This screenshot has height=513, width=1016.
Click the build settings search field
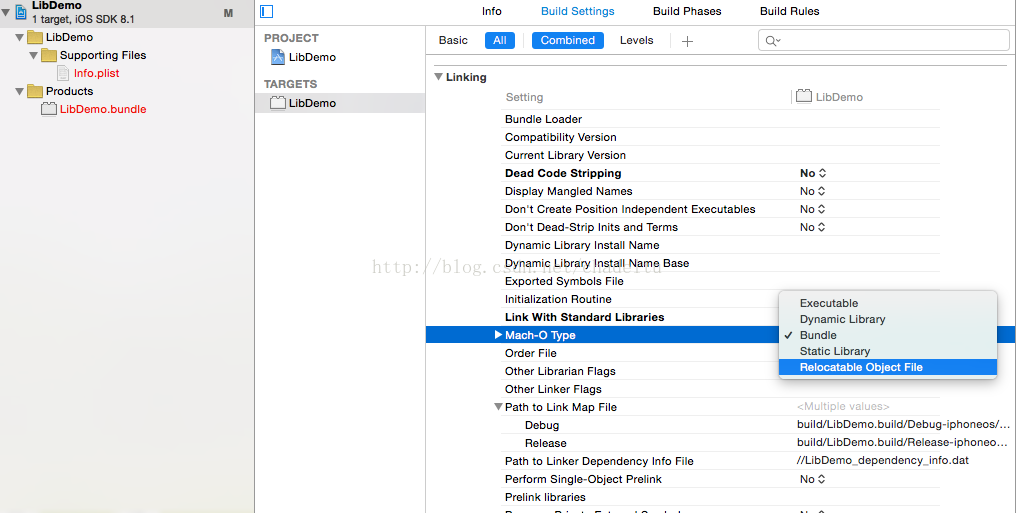(884, 41)
